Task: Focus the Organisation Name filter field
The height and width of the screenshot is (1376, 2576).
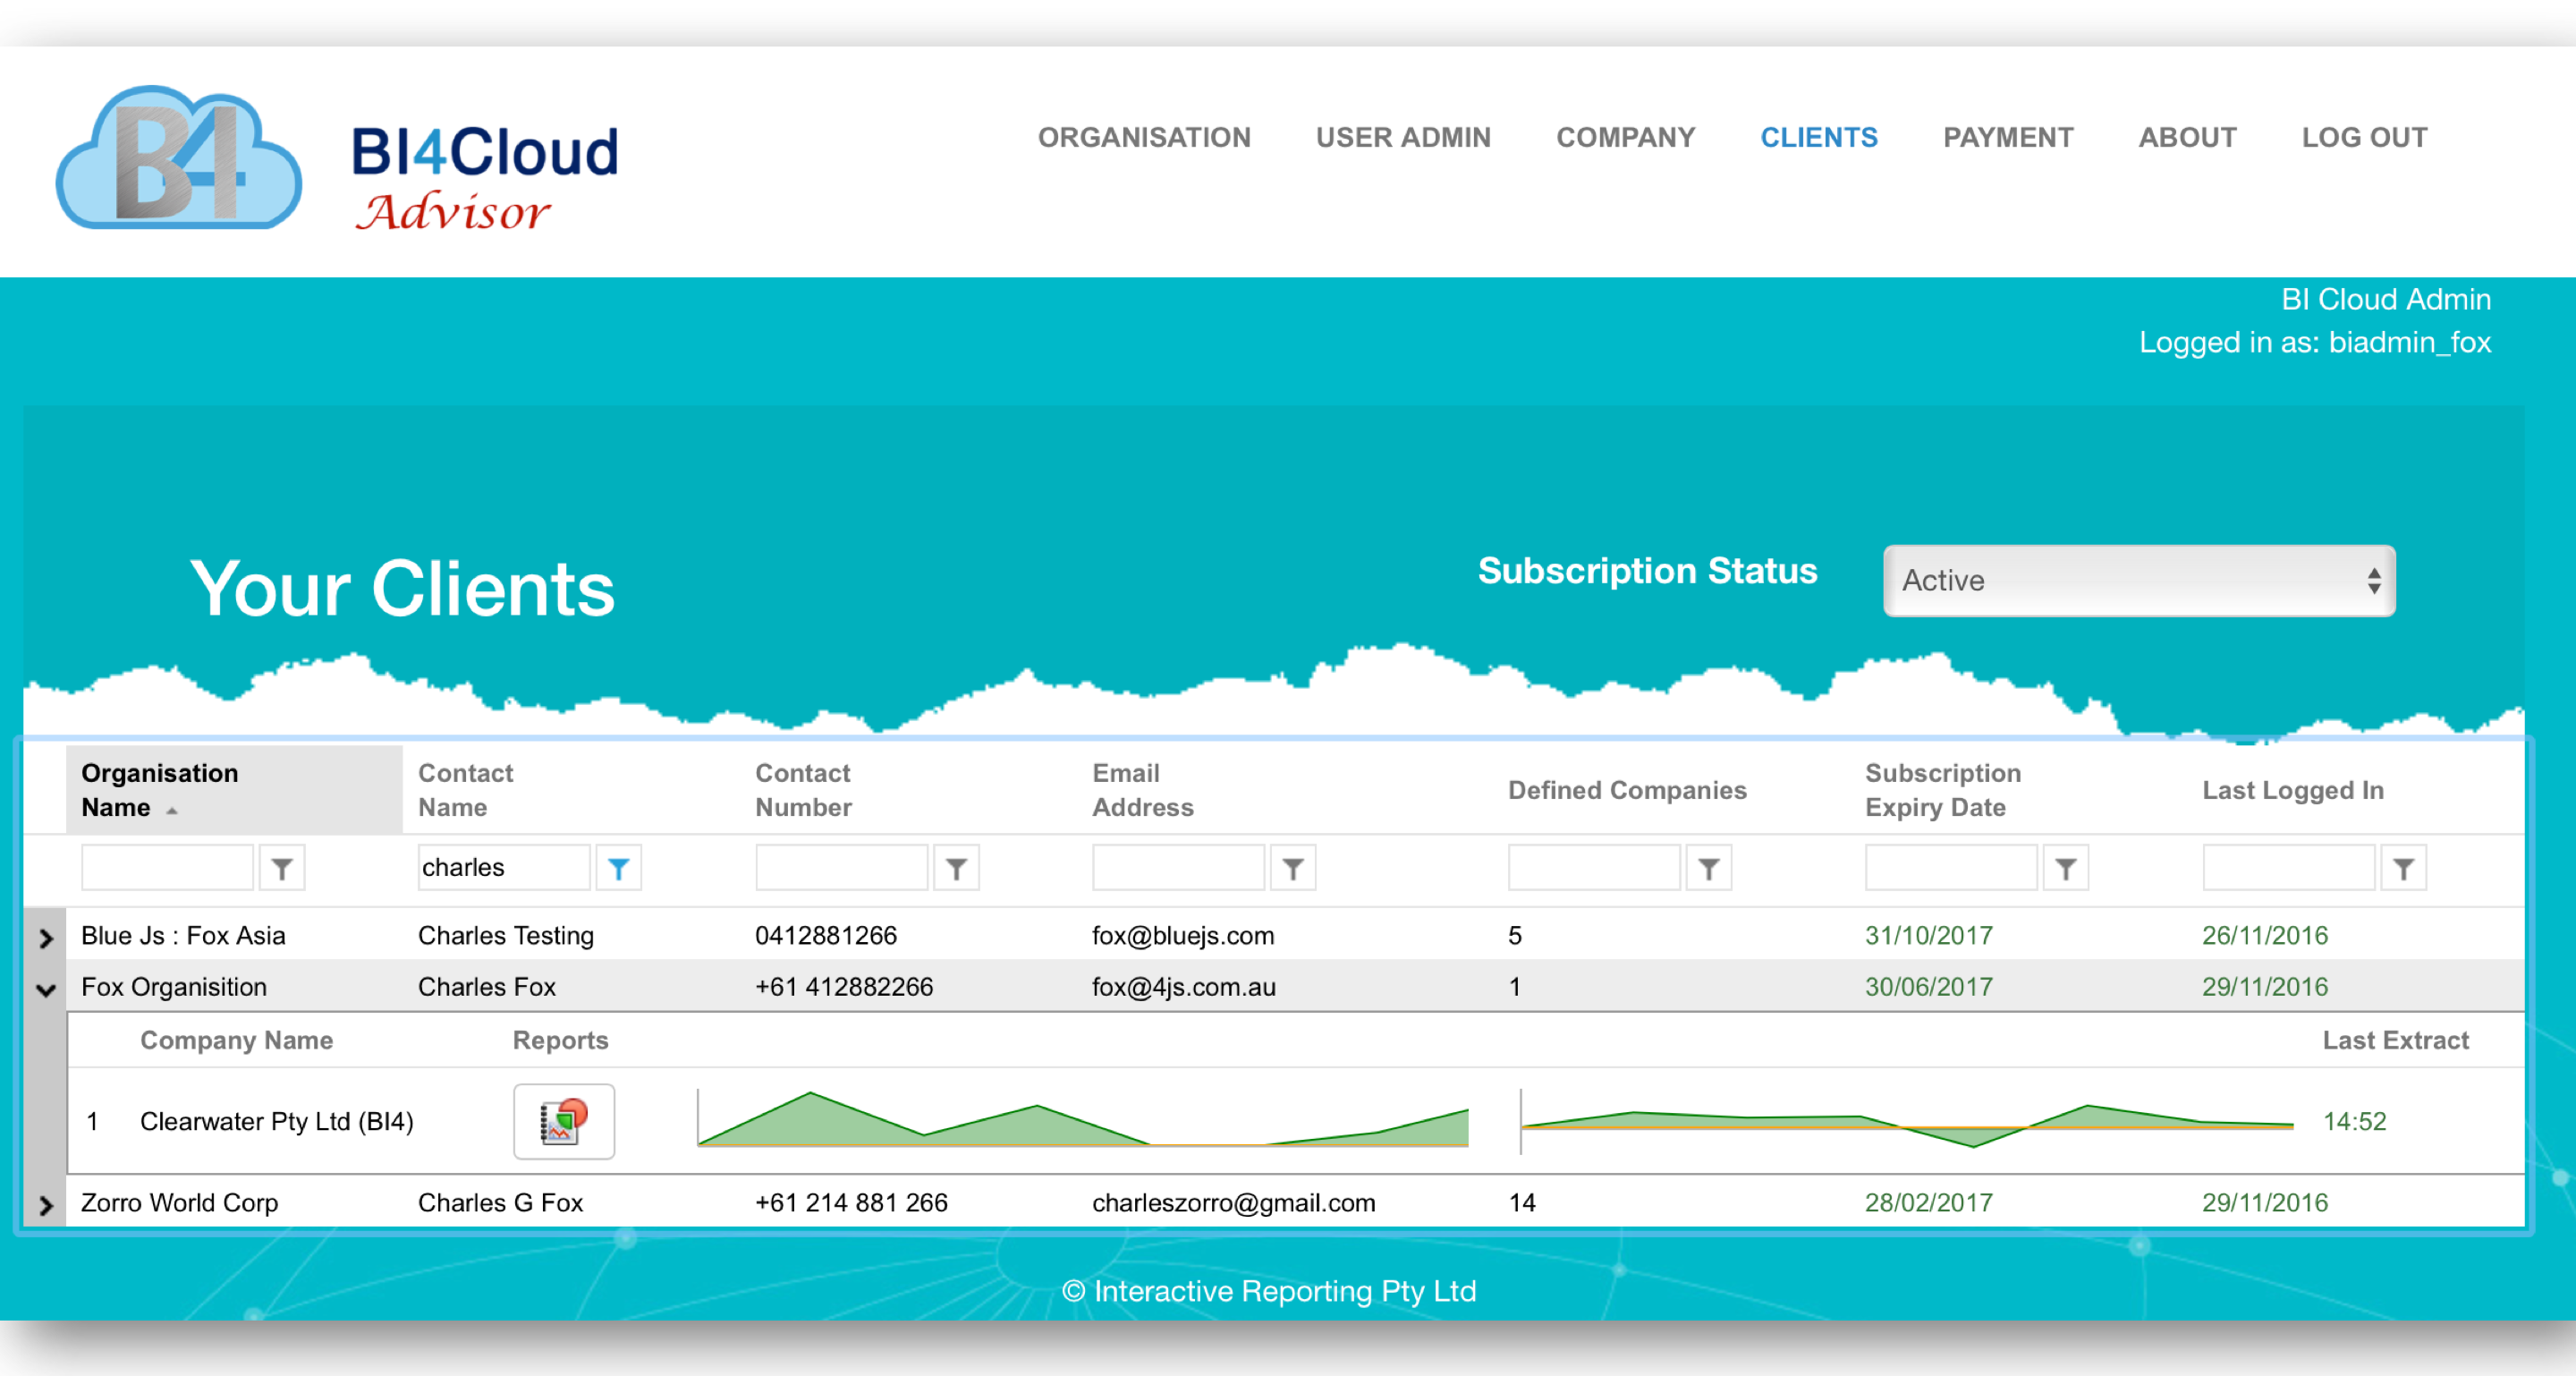Action: 167,868
